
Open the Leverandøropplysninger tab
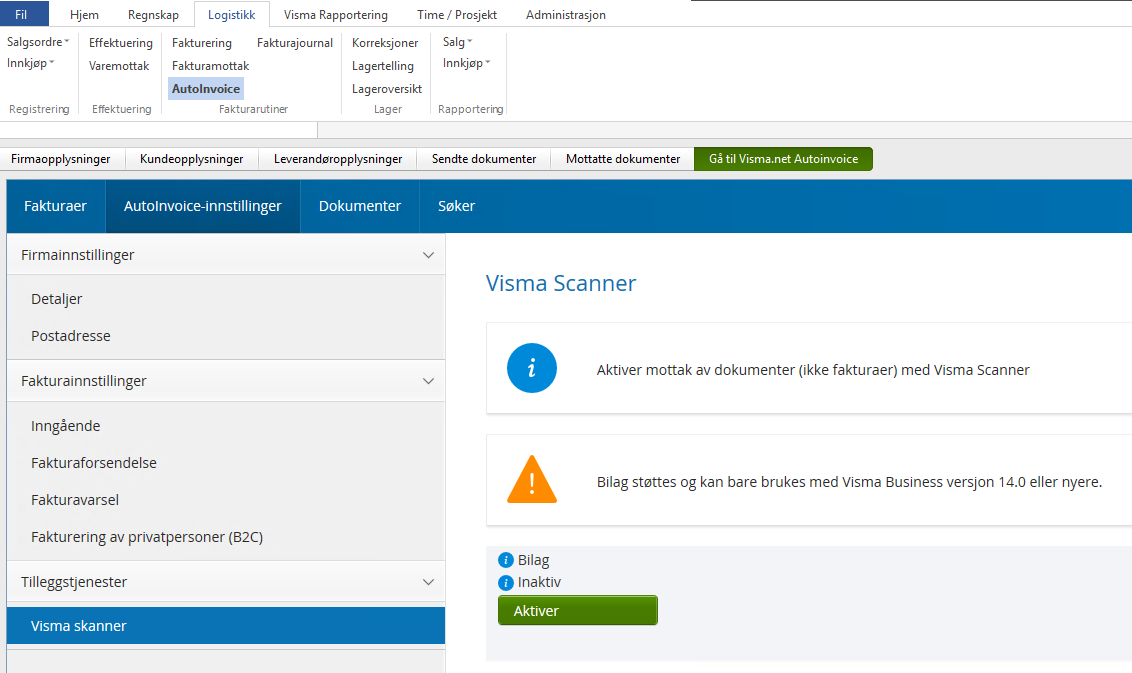click(x=338, y=159)
